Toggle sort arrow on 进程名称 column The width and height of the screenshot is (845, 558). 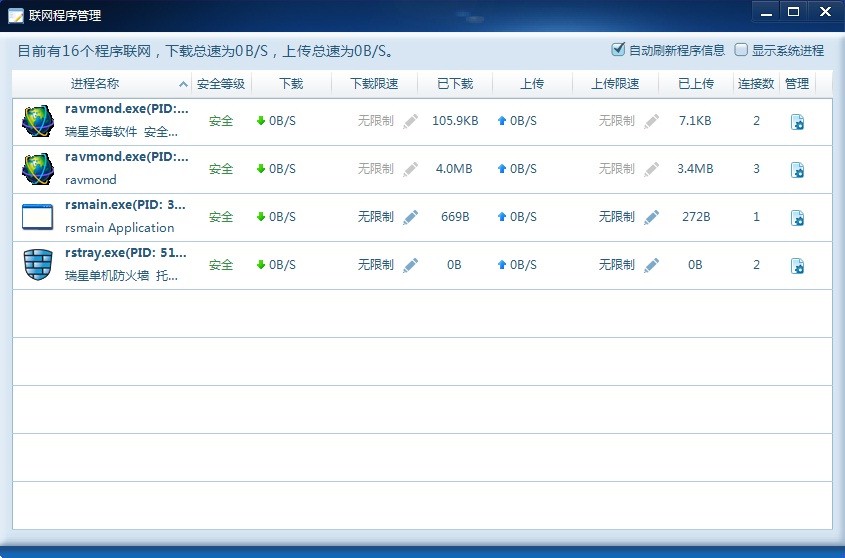[x=183, y=85]
